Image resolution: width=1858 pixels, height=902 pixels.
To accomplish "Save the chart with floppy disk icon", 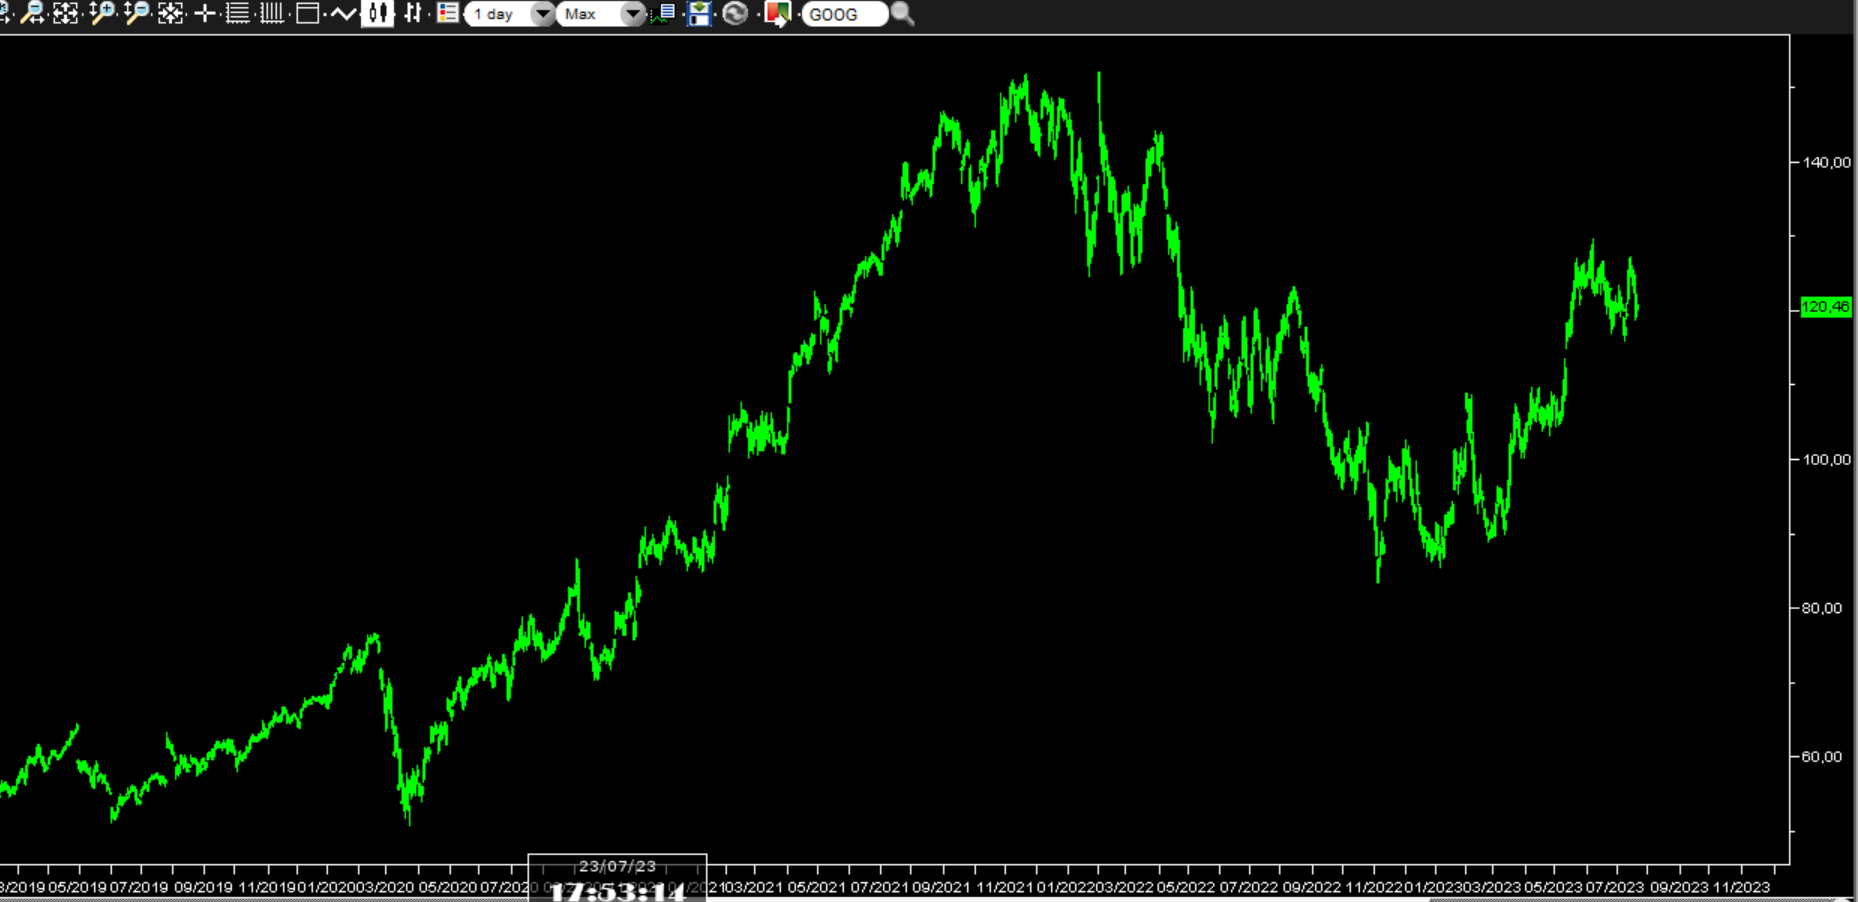I will (x=699, y=13).
